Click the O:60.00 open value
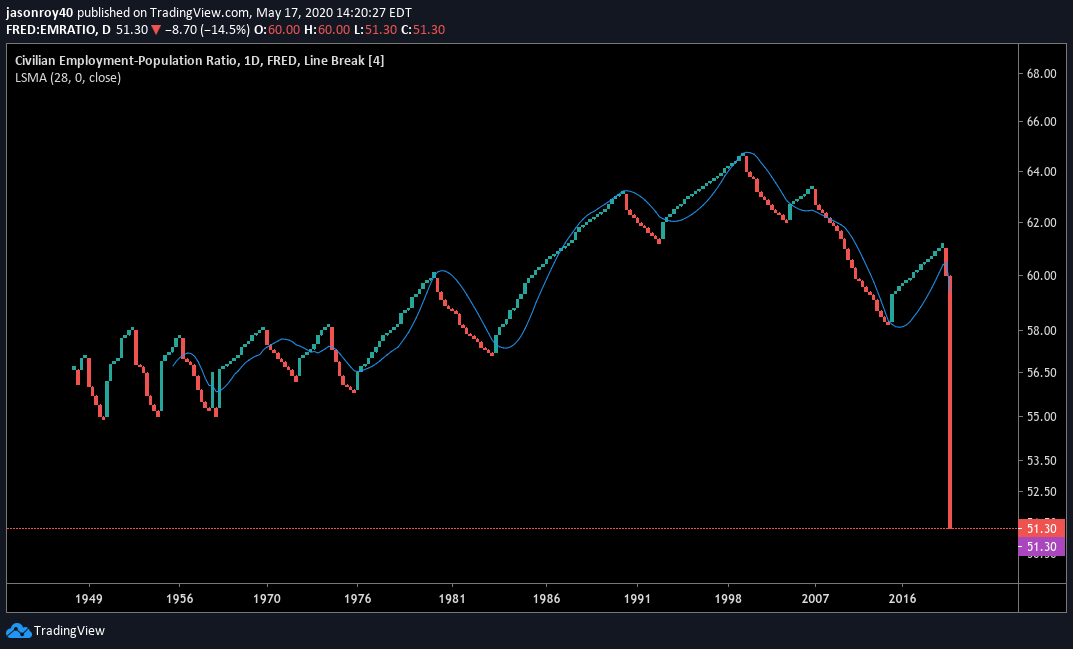1073x649 pixels. point(276,29)
